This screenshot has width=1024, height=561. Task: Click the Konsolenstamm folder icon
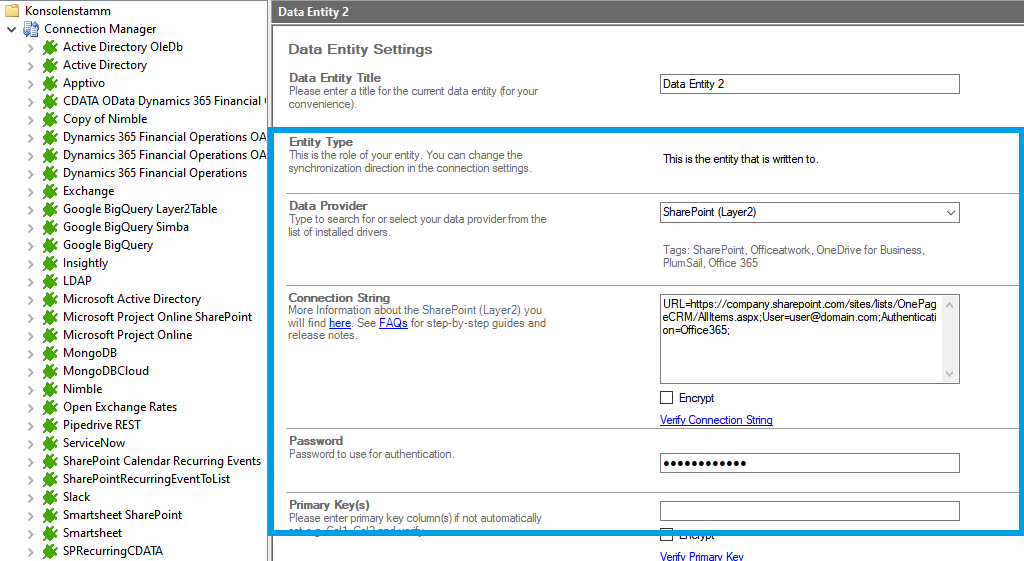(x=13, y=11)
